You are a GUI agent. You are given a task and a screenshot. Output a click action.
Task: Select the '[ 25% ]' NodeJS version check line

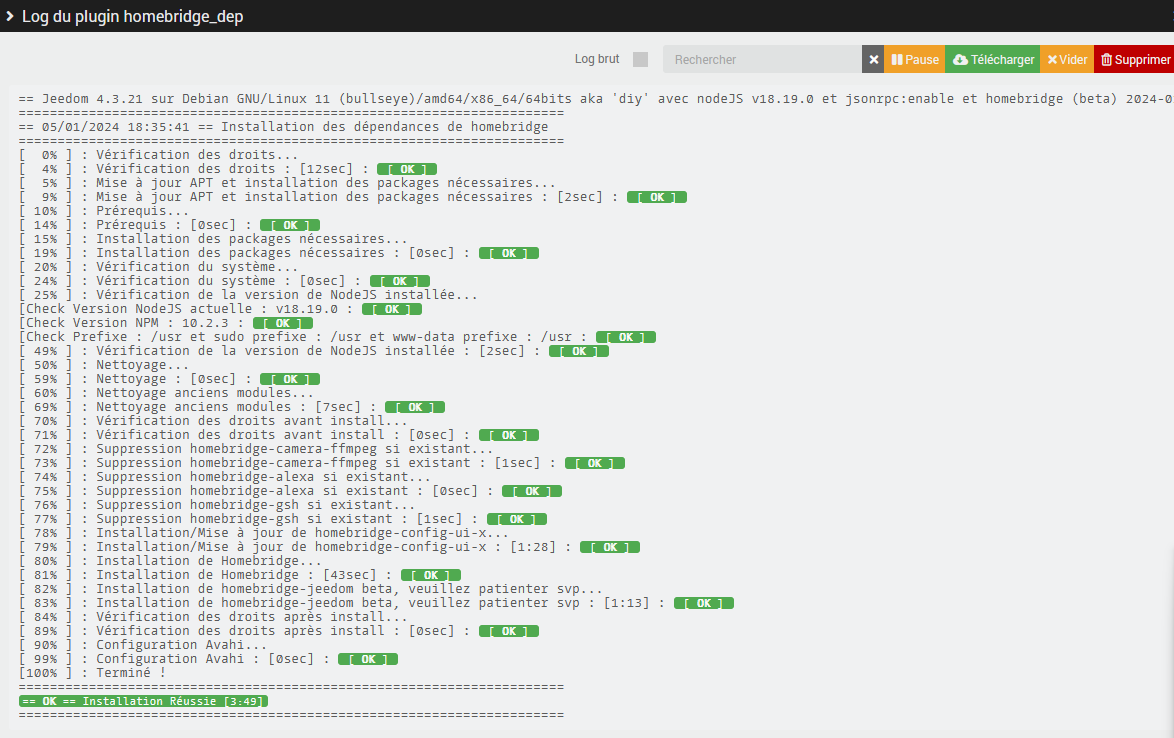point(248,295)
